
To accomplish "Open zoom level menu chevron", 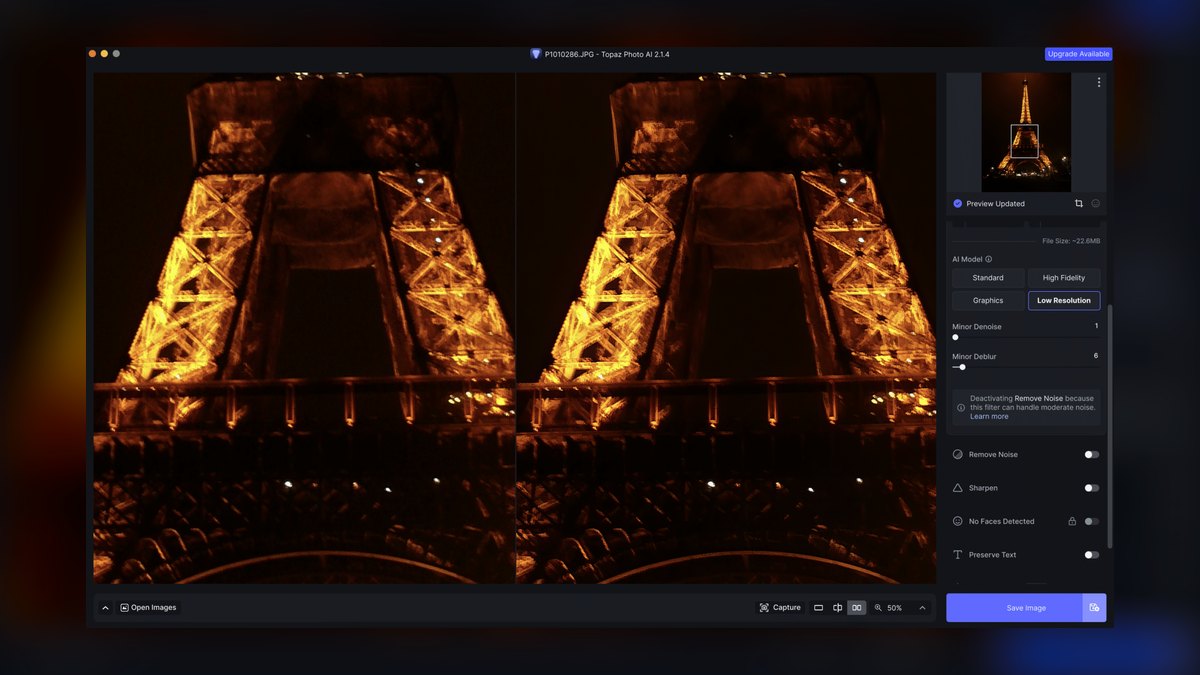I will click(x=922, y=608).
